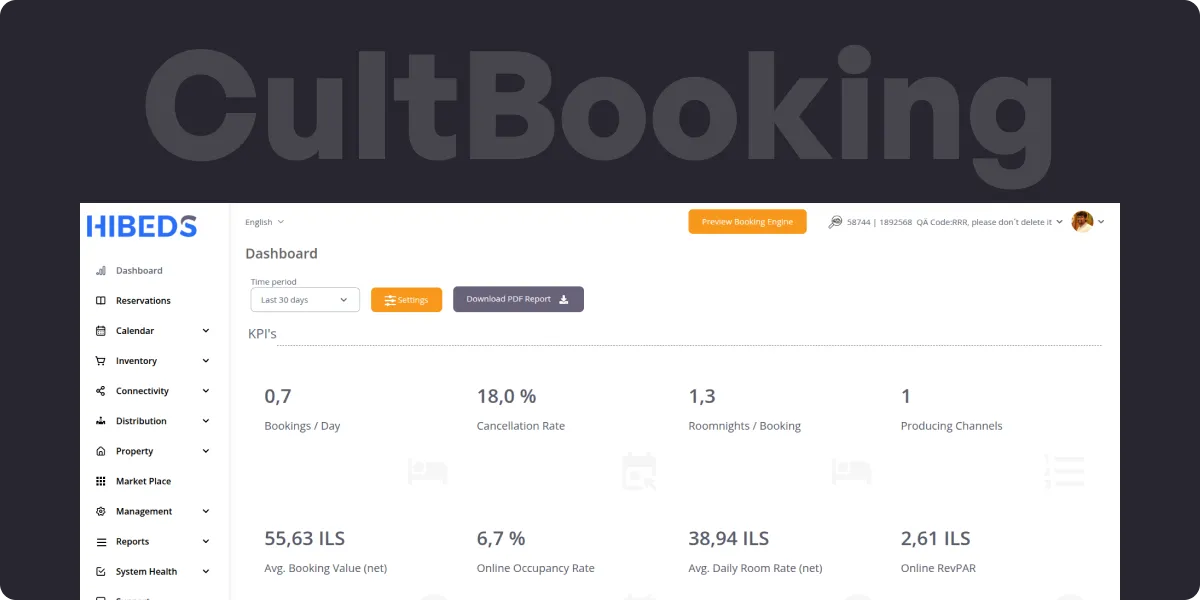Go to Dashboard in sidebar
This screenshot has width=1200, height=600.
coord(139,271)
